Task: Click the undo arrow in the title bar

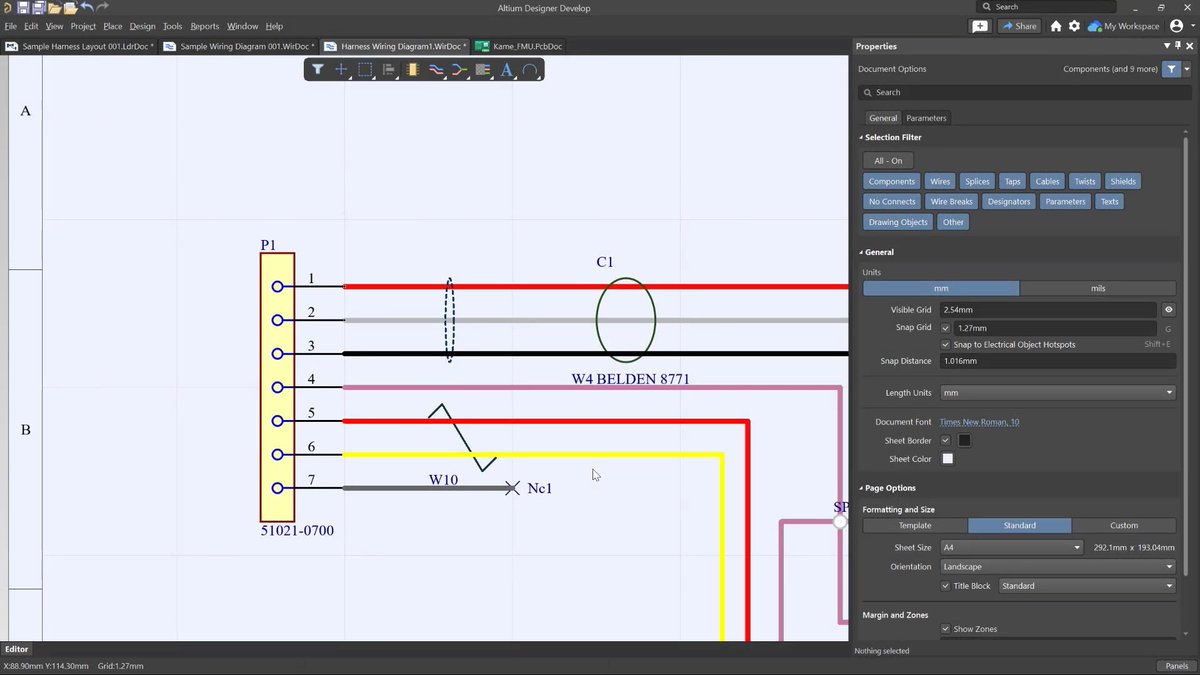Action: (x=87, y=8)
